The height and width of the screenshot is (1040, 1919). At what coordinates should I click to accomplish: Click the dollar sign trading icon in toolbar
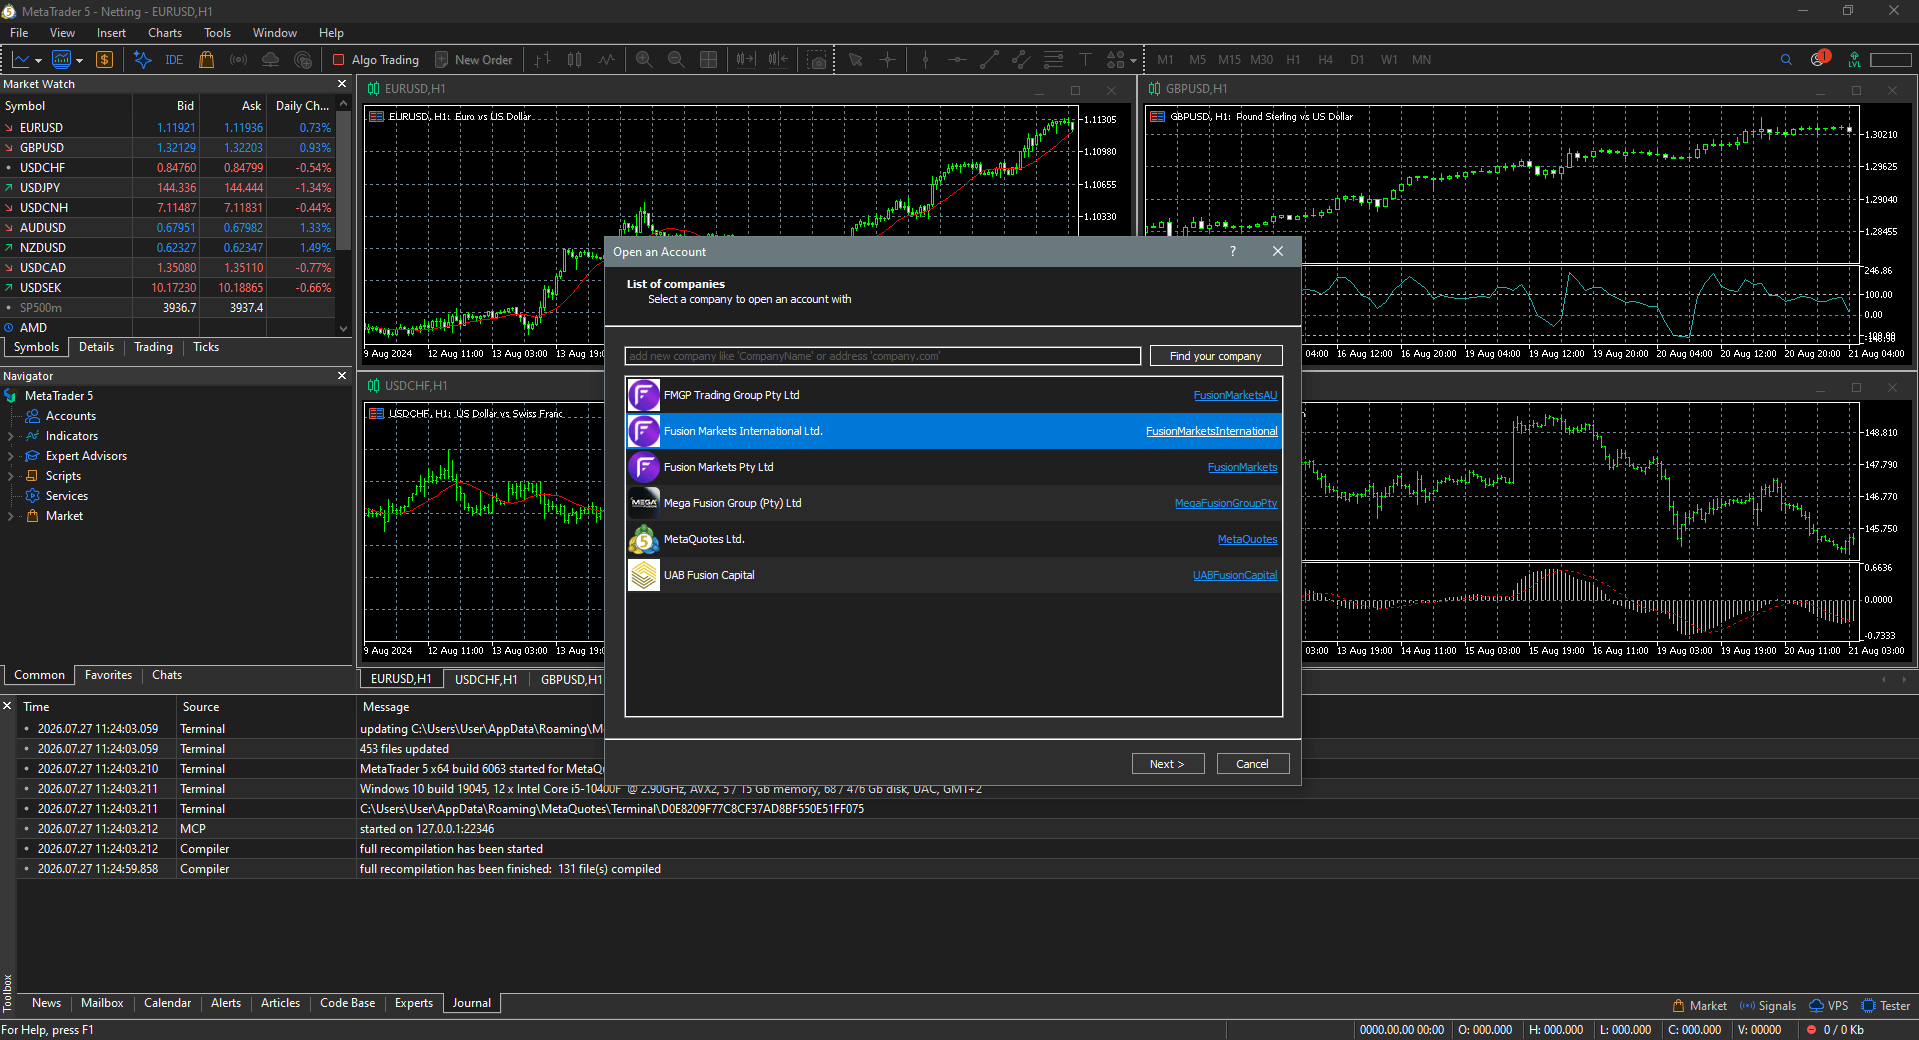pos(104,60)
